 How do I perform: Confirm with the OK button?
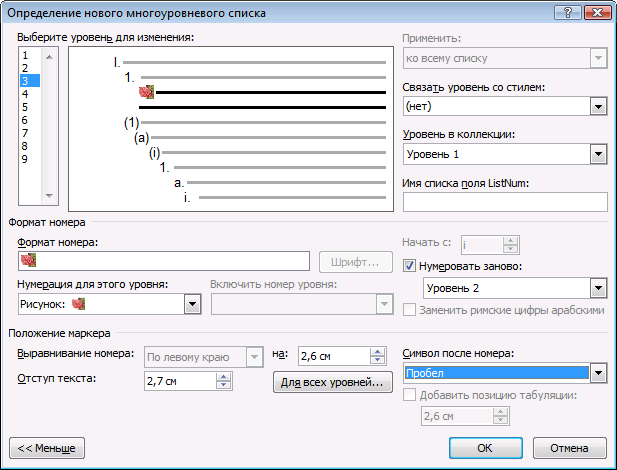tap(486, 448)
